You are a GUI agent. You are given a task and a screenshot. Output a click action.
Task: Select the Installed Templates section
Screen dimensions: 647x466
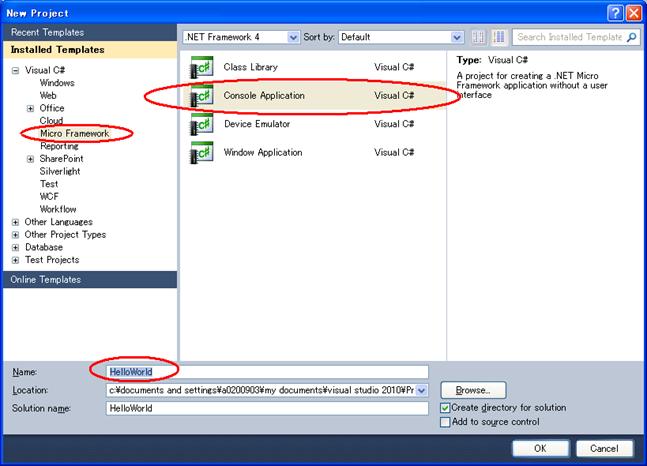click(x=90, y=50)
